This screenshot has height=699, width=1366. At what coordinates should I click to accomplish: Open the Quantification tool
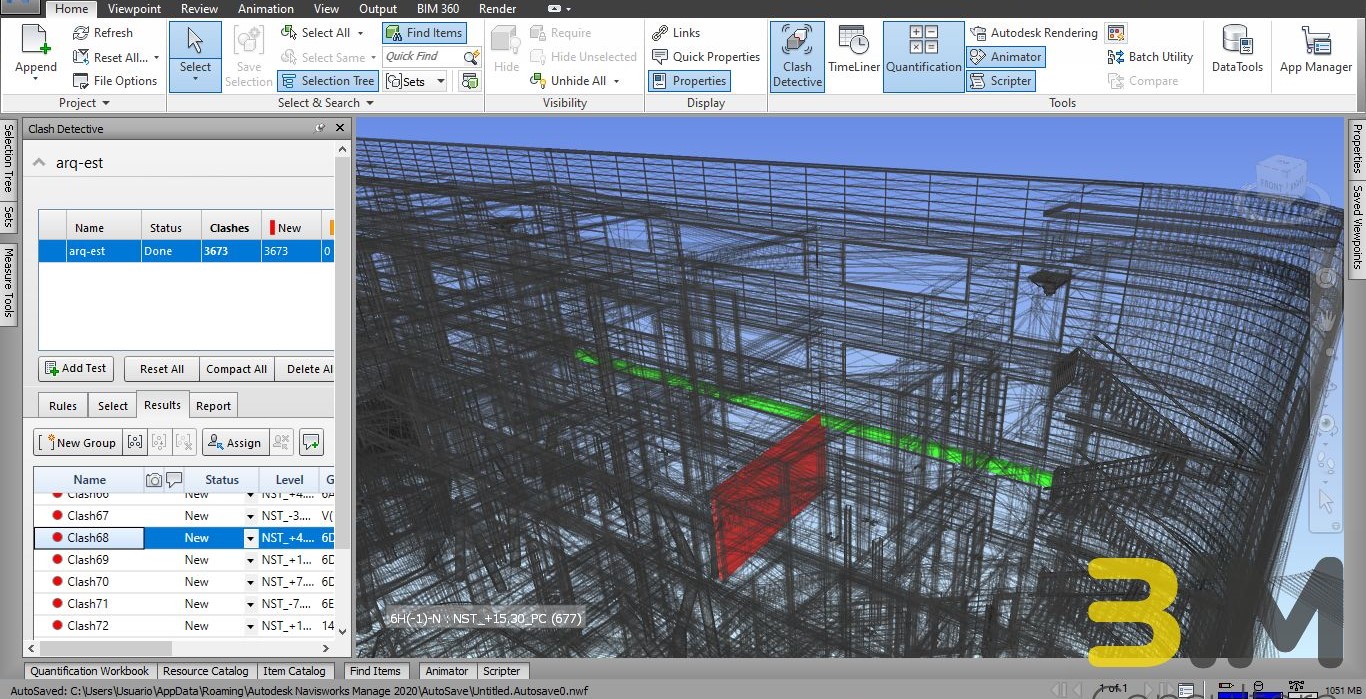tap(923, 57)
